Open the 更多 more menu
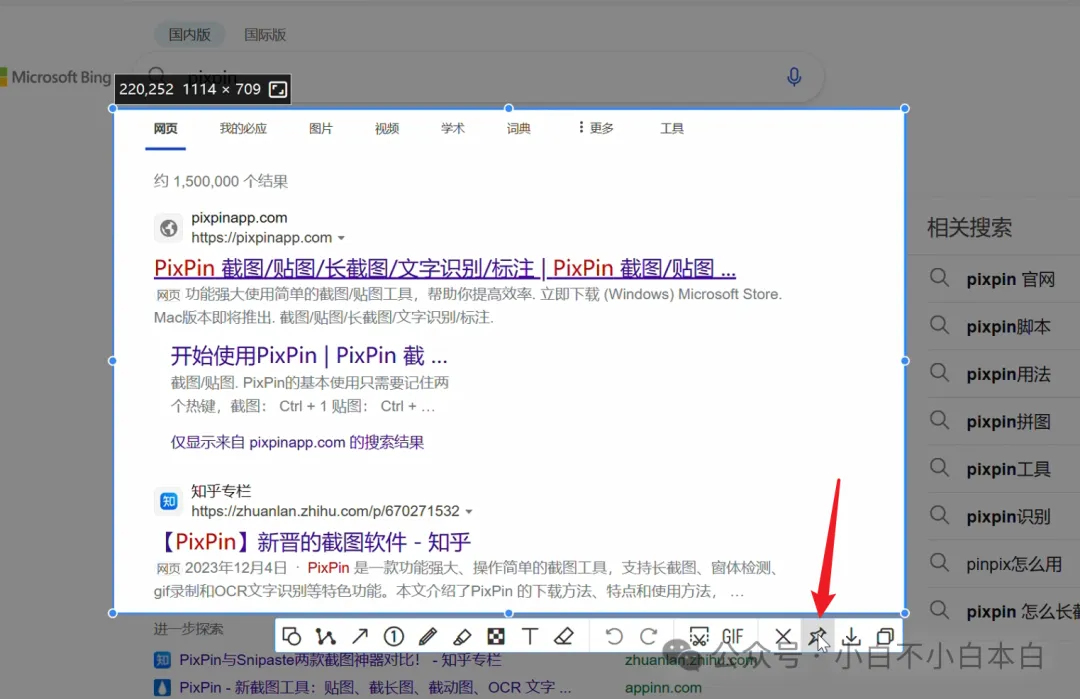This screenshot has width=1080, height=699. pos(596,128)
